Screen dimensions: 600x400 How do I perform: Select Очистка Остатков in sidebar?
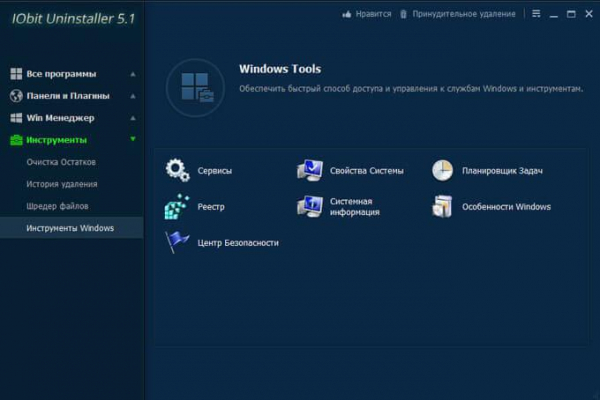[x=61, y=162]
